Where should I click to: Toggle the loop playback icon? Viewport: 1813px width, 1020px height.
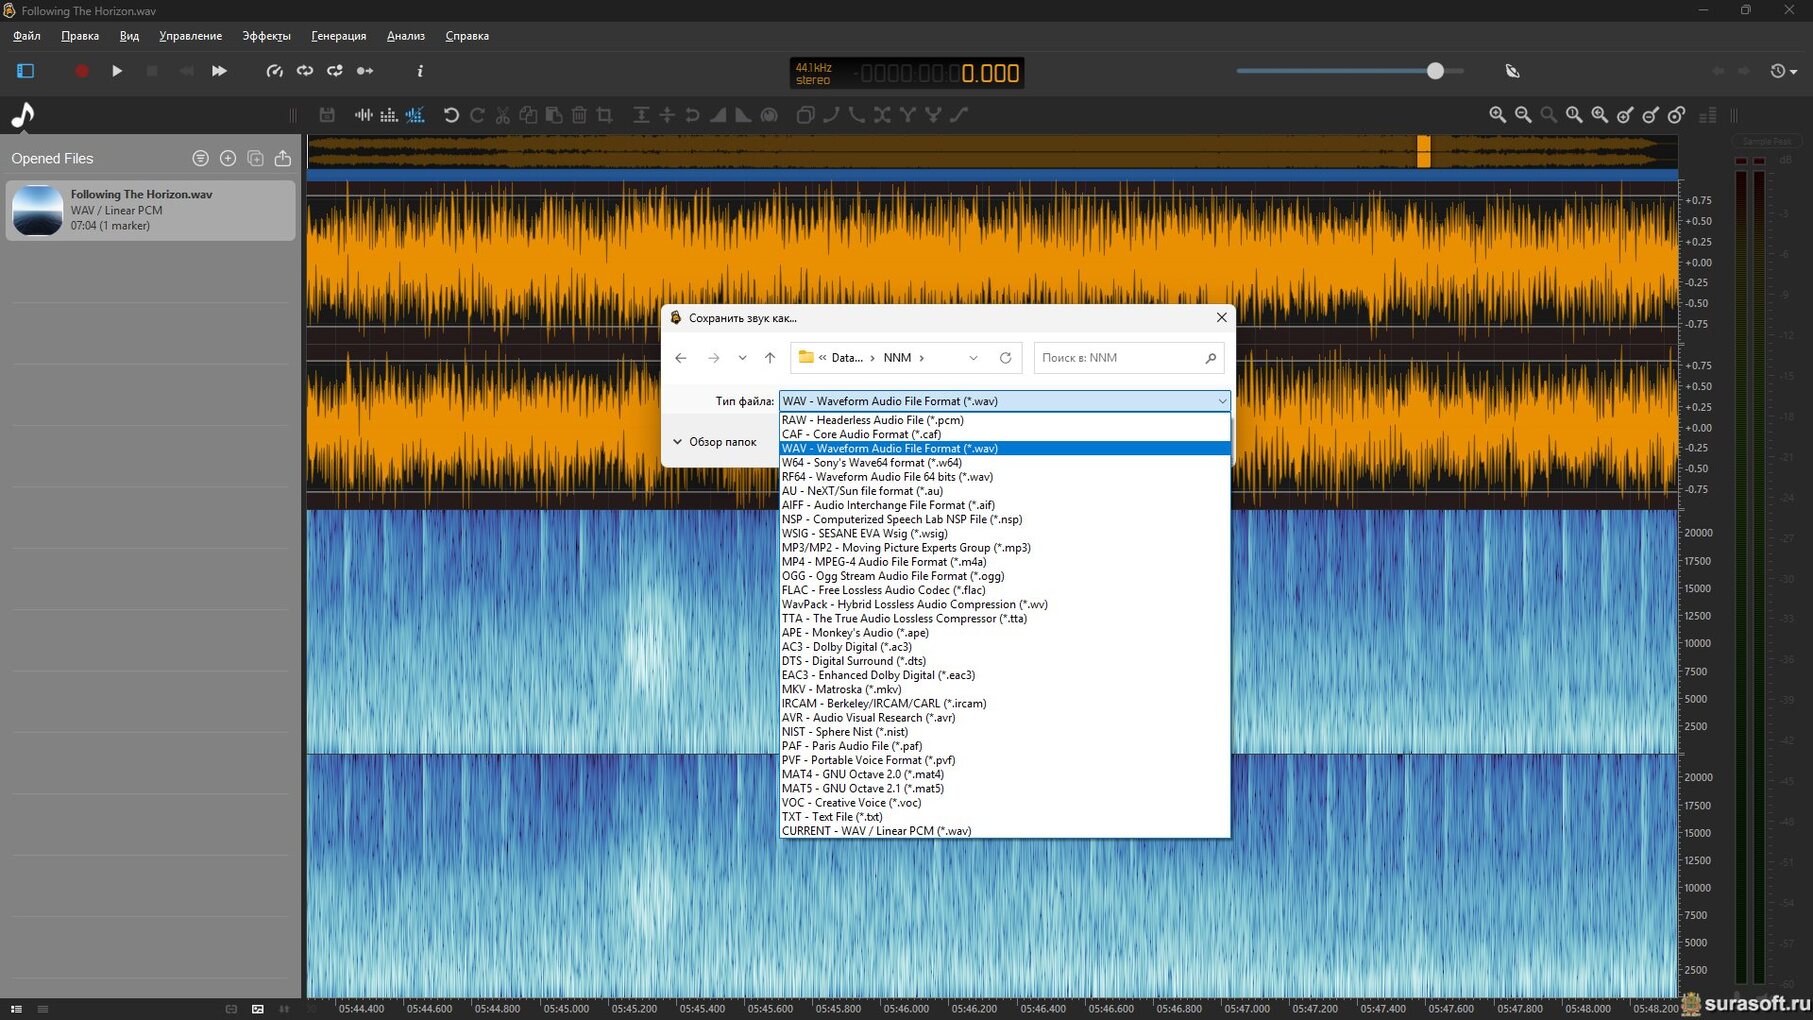pyautogui.click(x=305, y=71)
